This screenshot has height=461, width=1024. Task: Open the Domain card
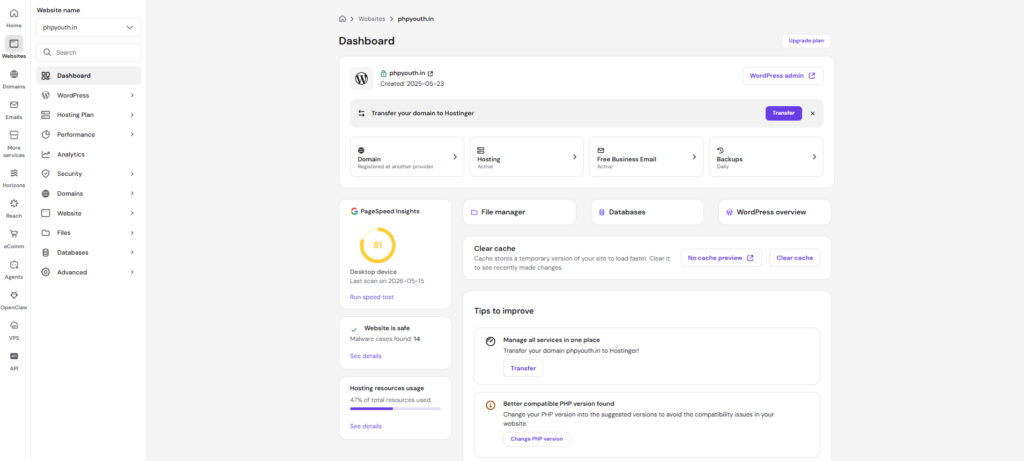407,157
